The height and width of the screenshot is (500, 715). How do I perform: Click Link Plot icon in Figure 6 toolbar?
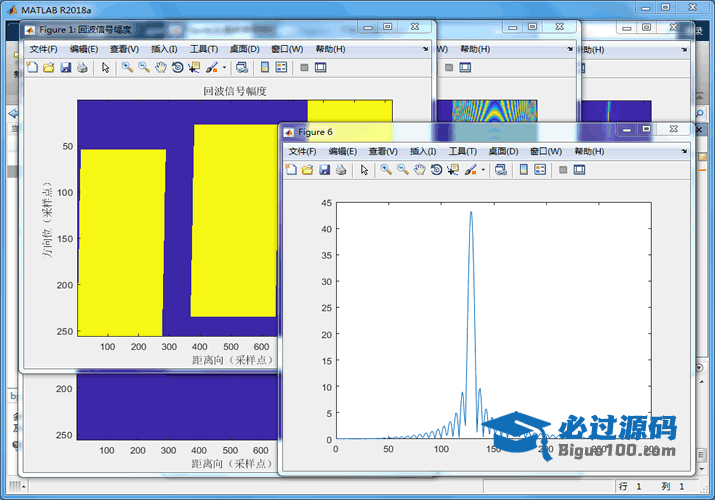pos(500,170)
